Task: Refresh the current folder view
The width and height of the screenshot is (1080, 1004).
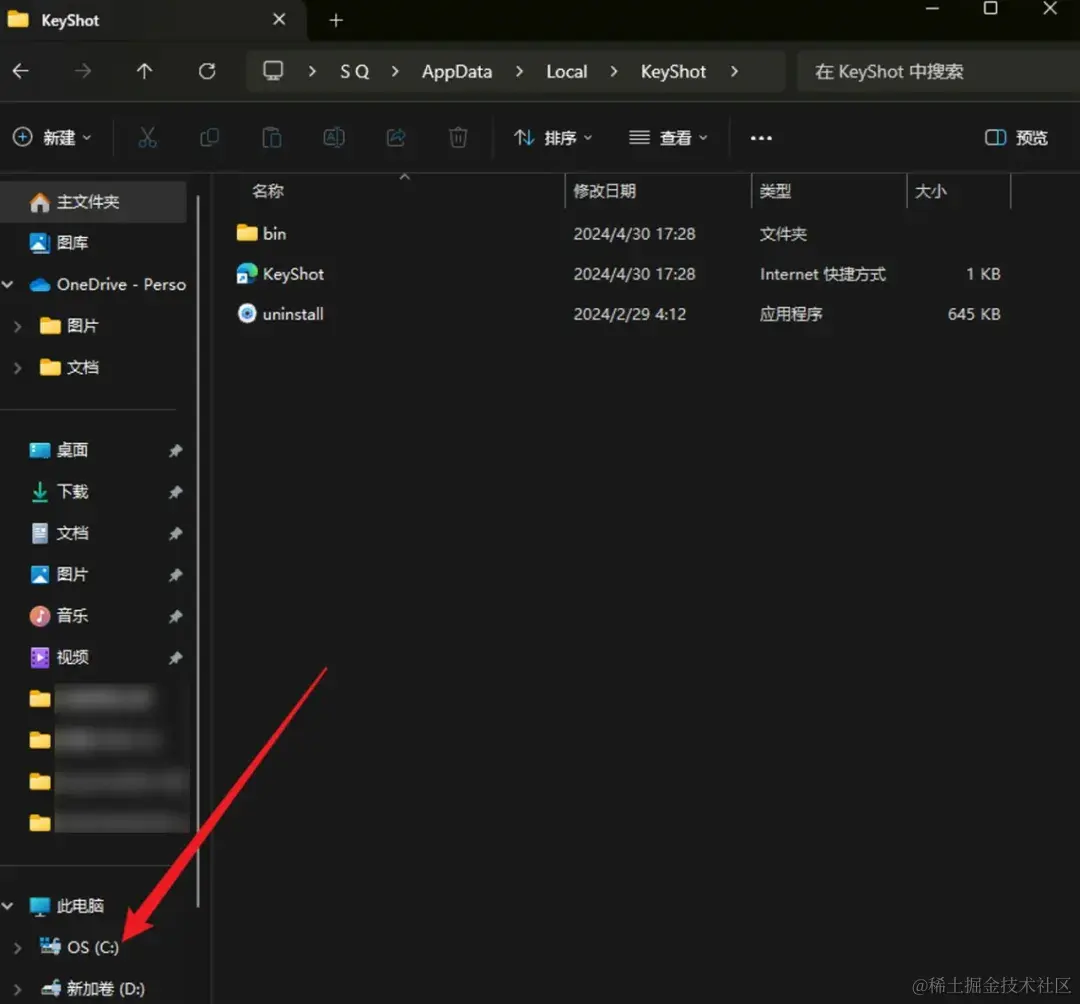Action: pyautogui.click(x=207, y=71)
